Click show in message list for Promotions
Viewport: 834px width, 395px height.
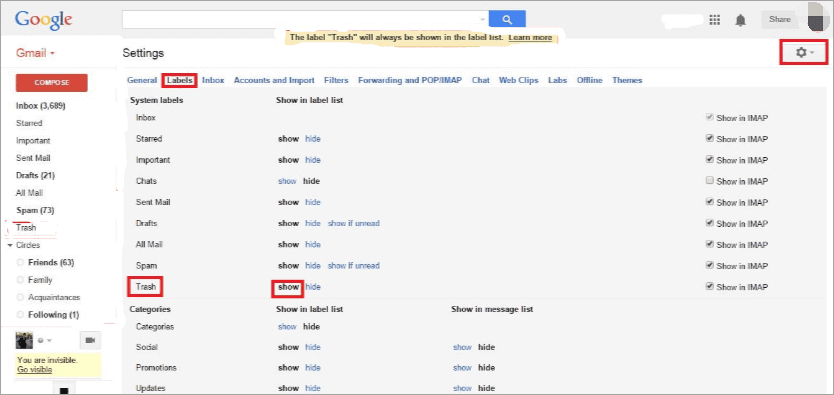pyautogui.click(x=462, y=368)
